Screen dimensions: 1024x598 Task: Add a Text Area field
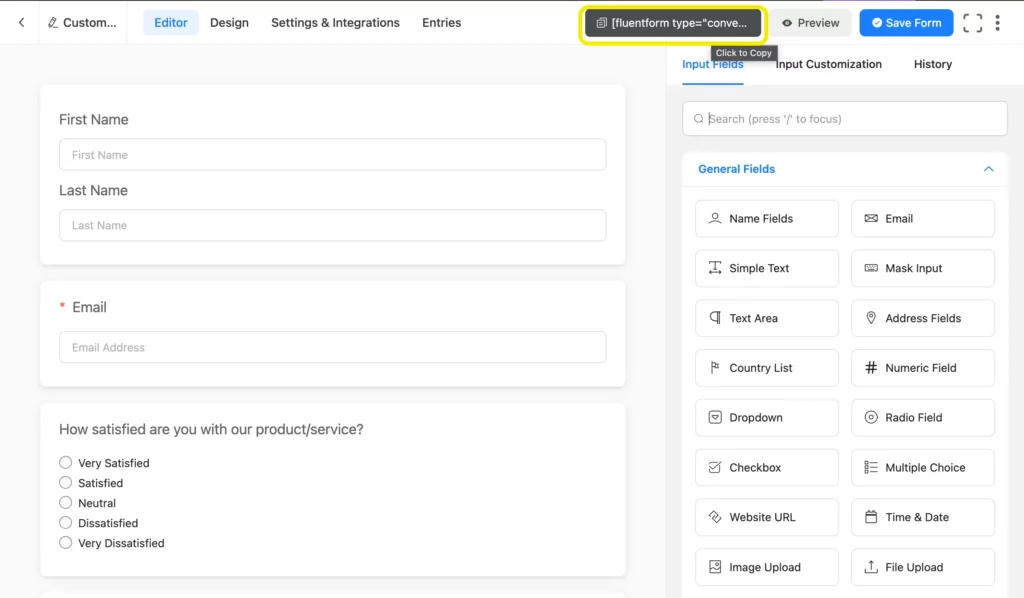[x=767, y=318]
